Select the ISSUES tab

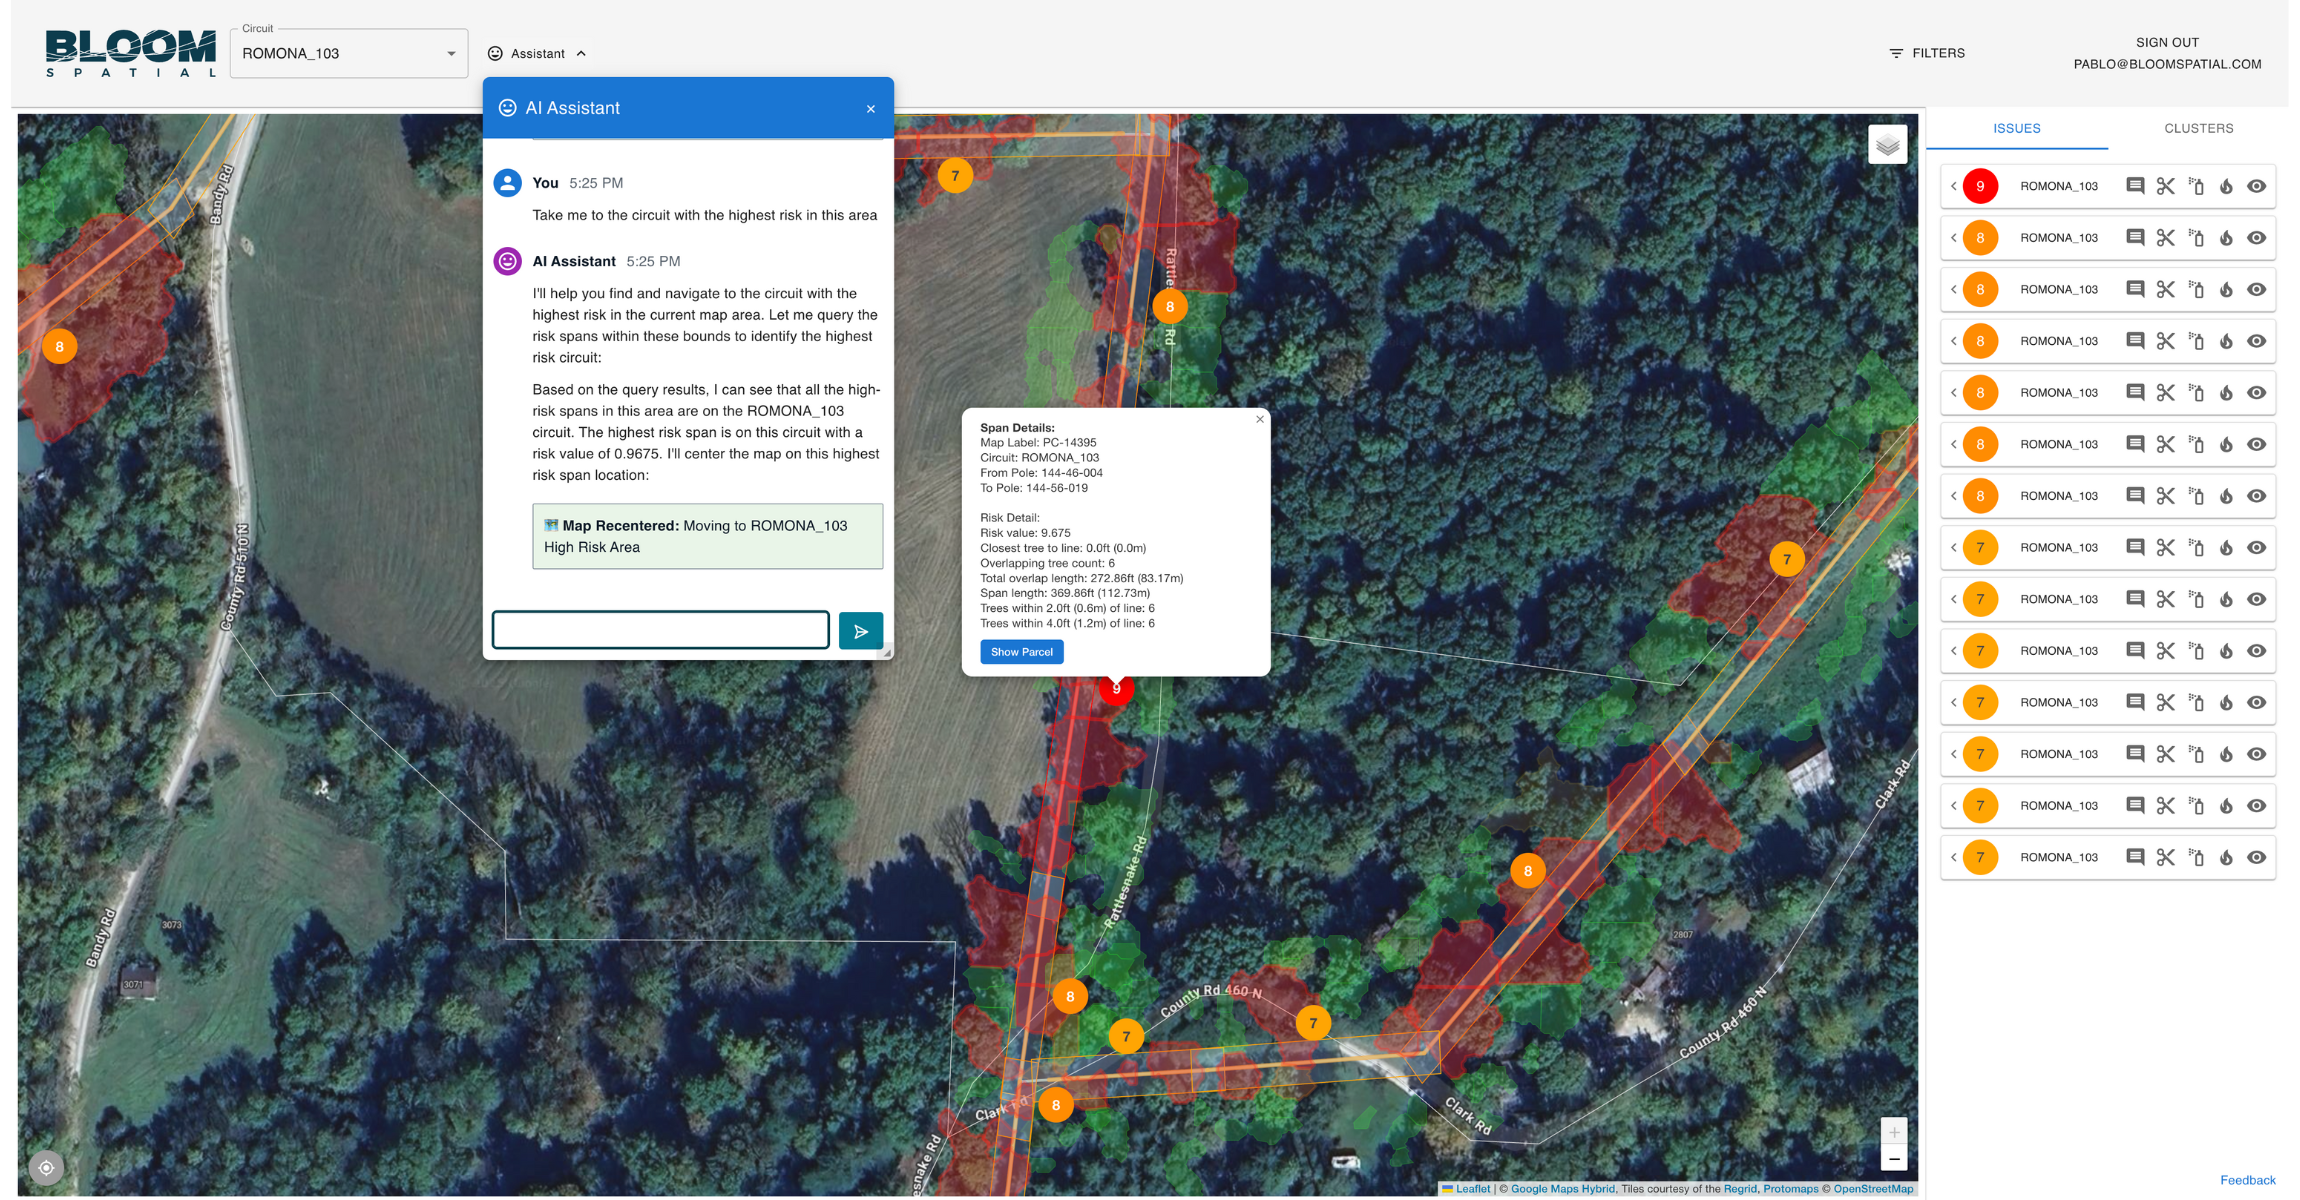2016,128
